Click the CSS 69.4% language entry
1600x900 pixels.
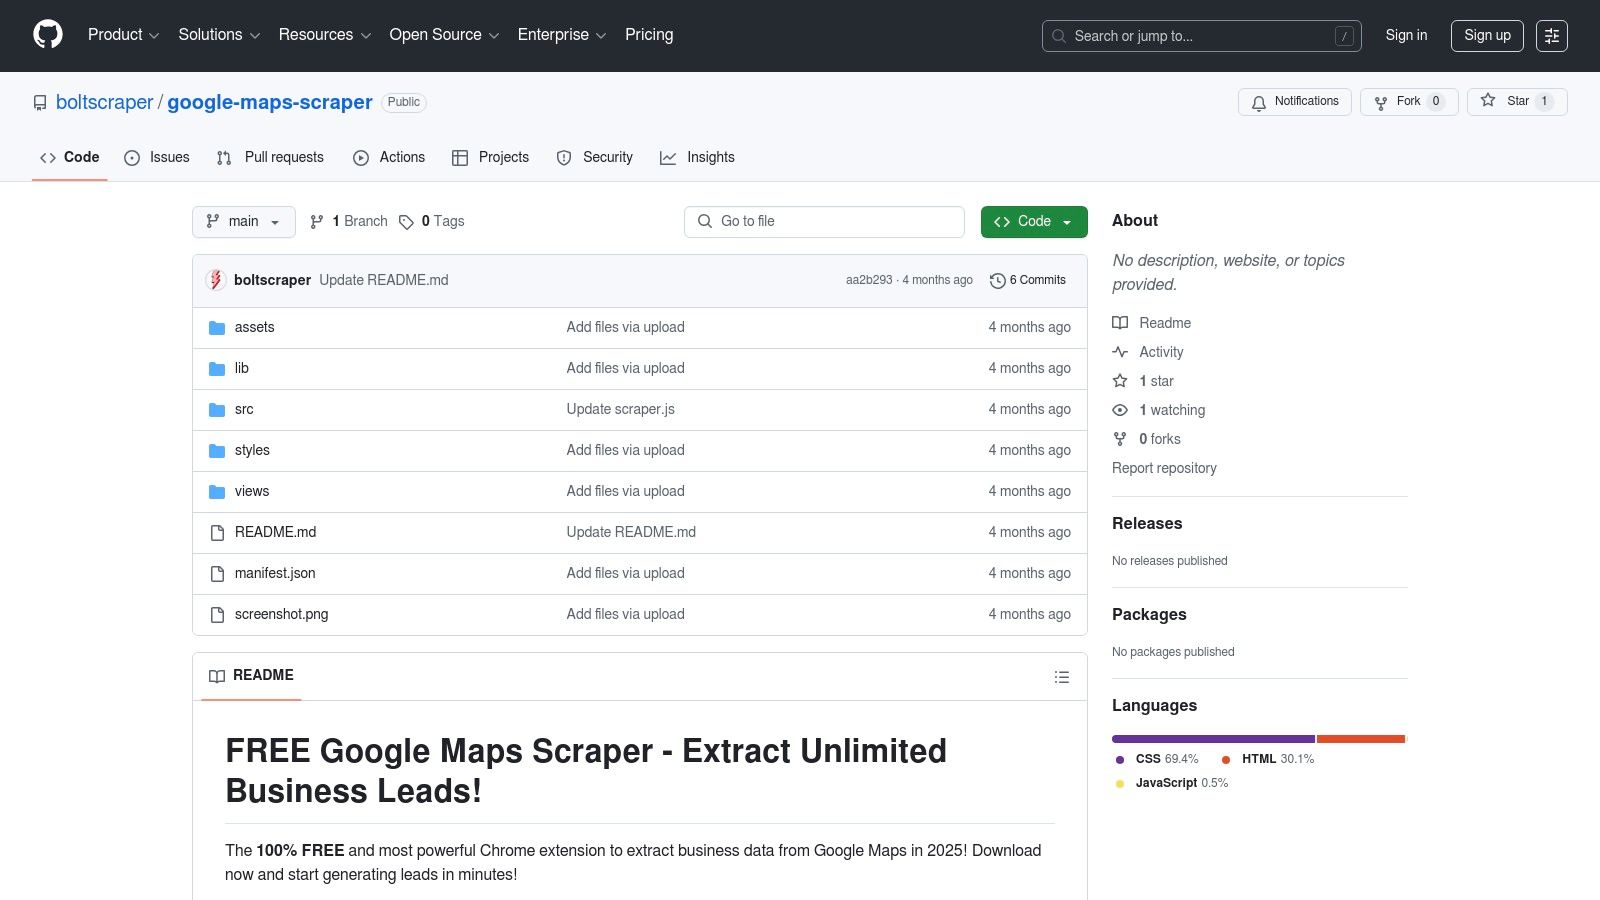point(1157,759)
